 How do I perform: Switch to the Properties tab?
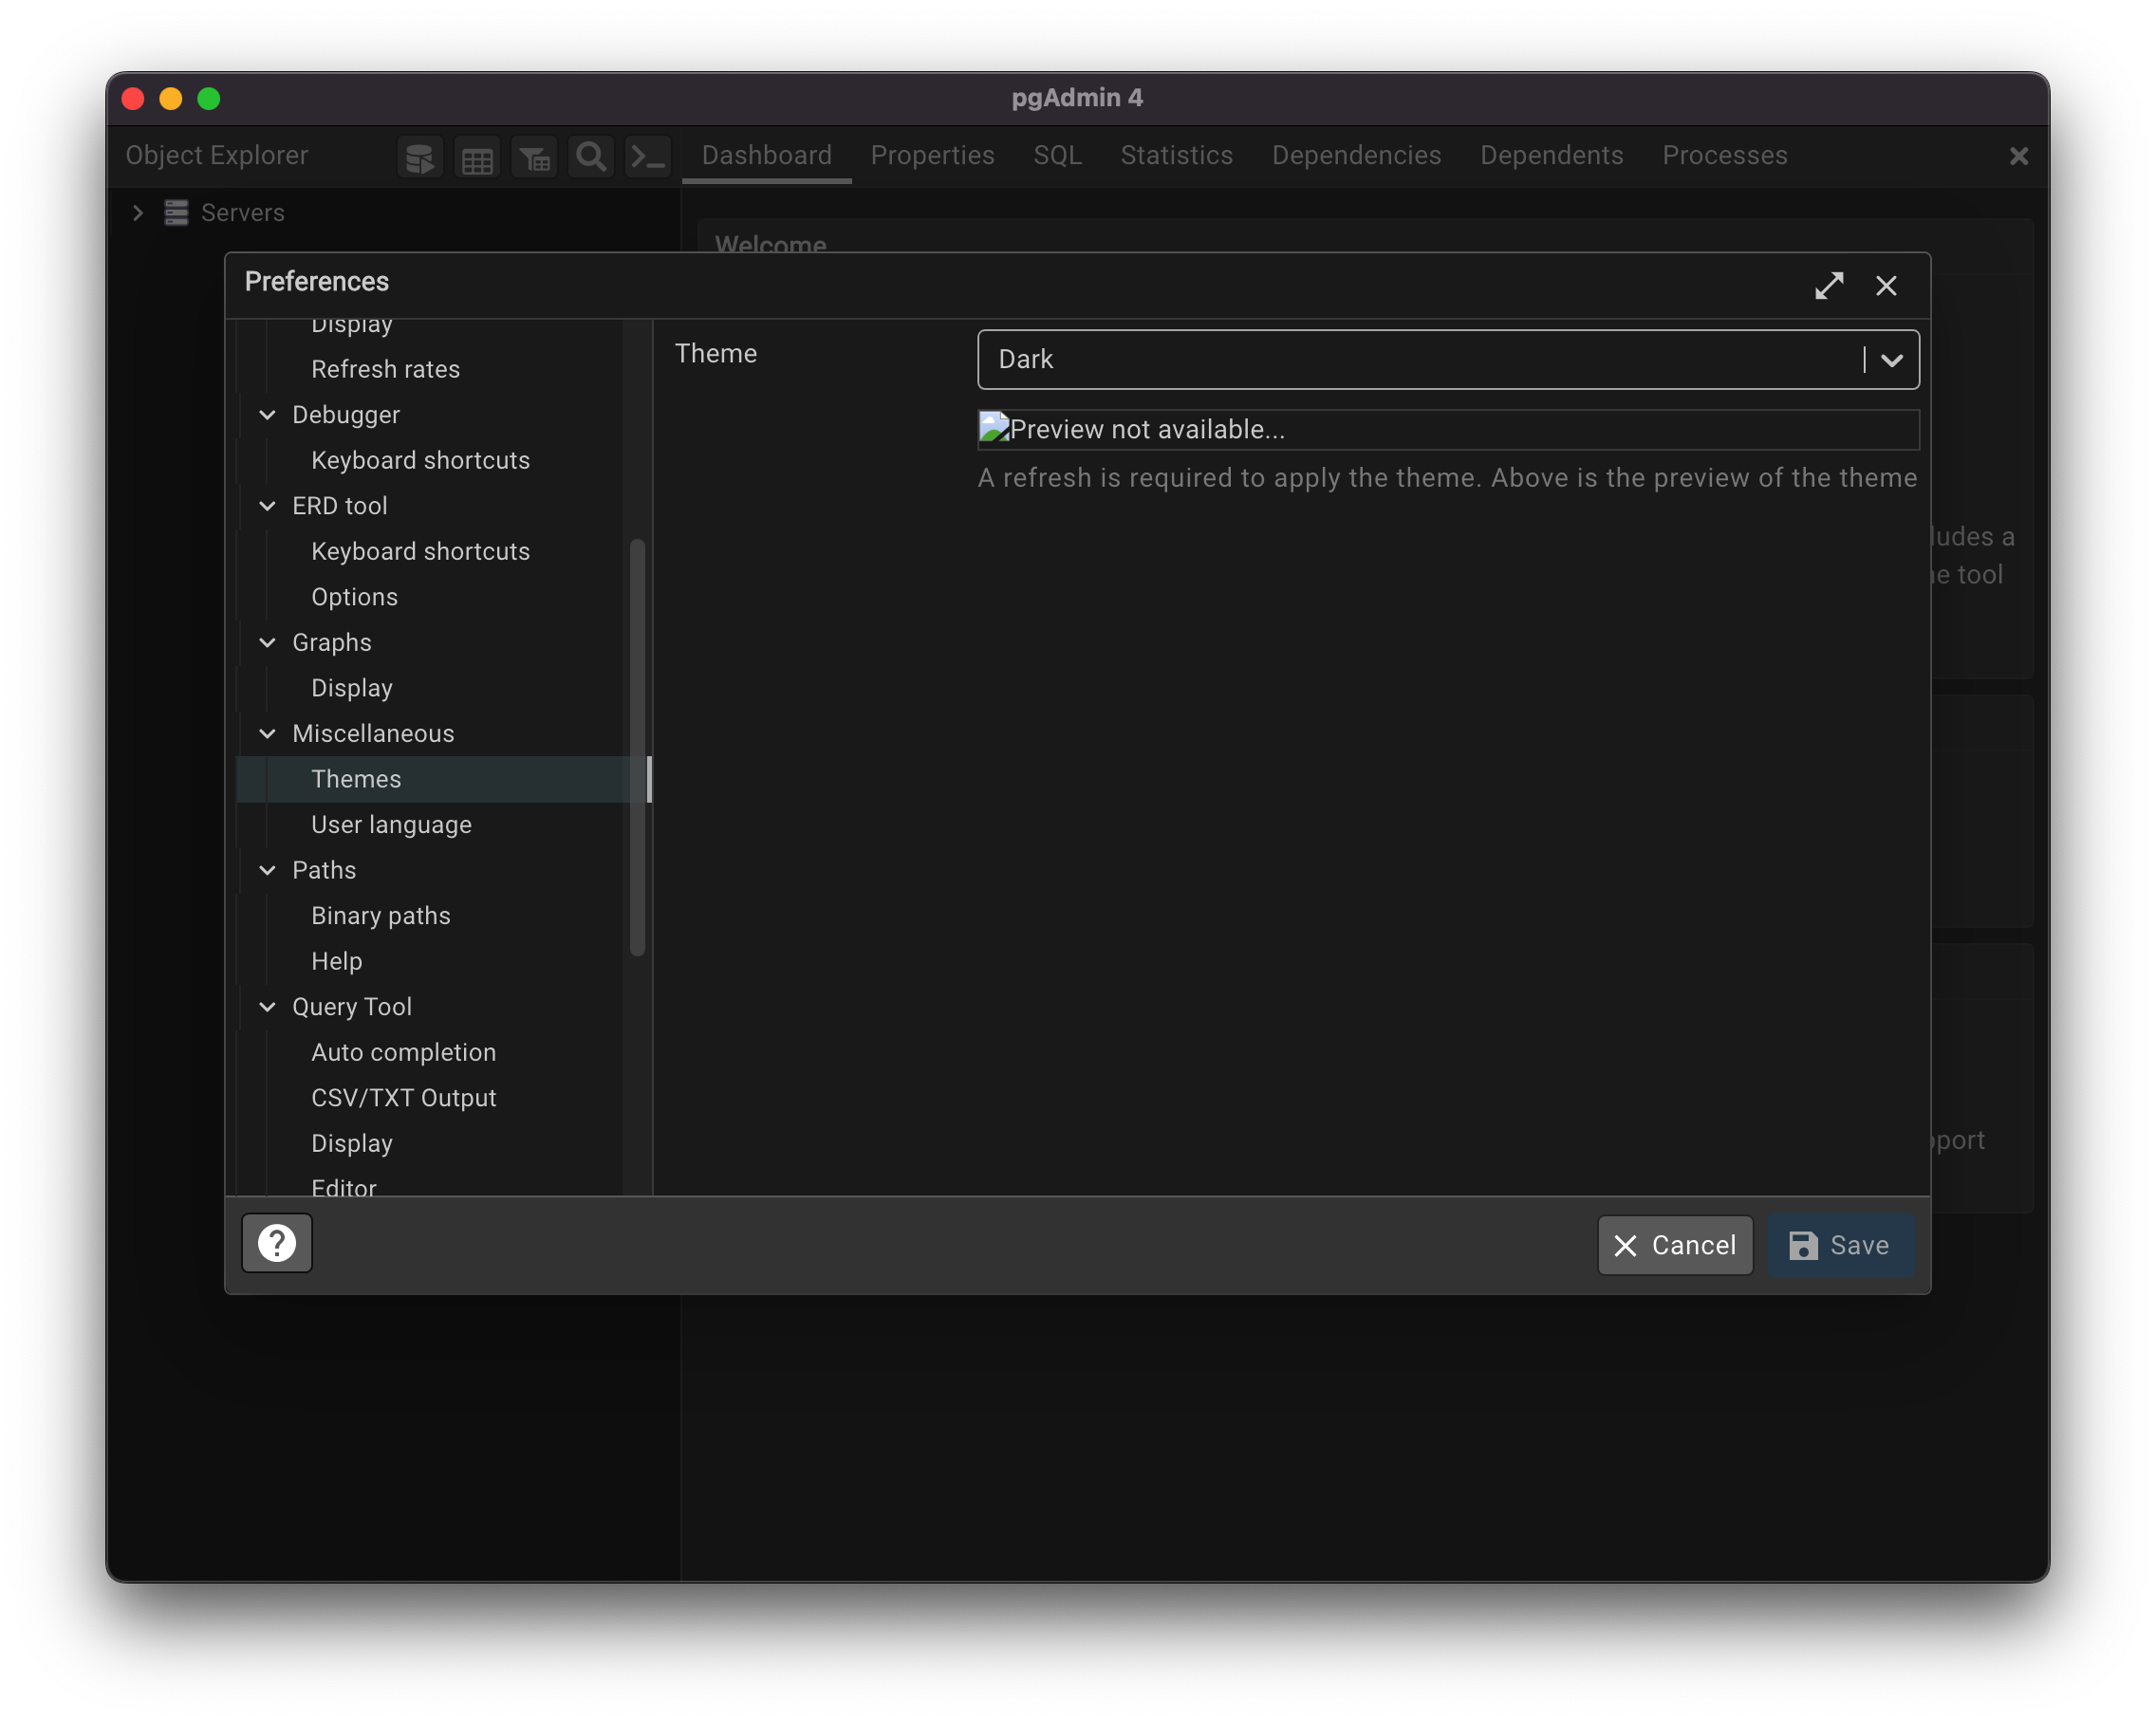(932, 155)
